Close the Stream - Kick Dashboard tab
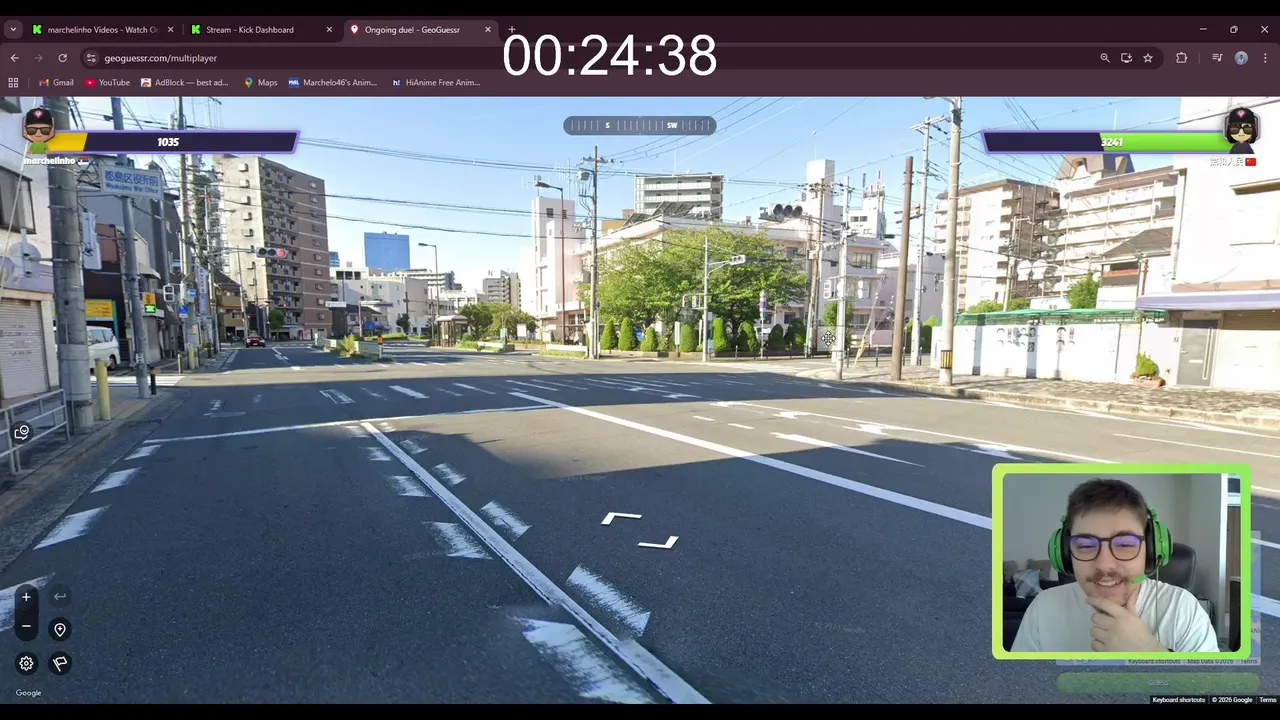 [329, 30]
